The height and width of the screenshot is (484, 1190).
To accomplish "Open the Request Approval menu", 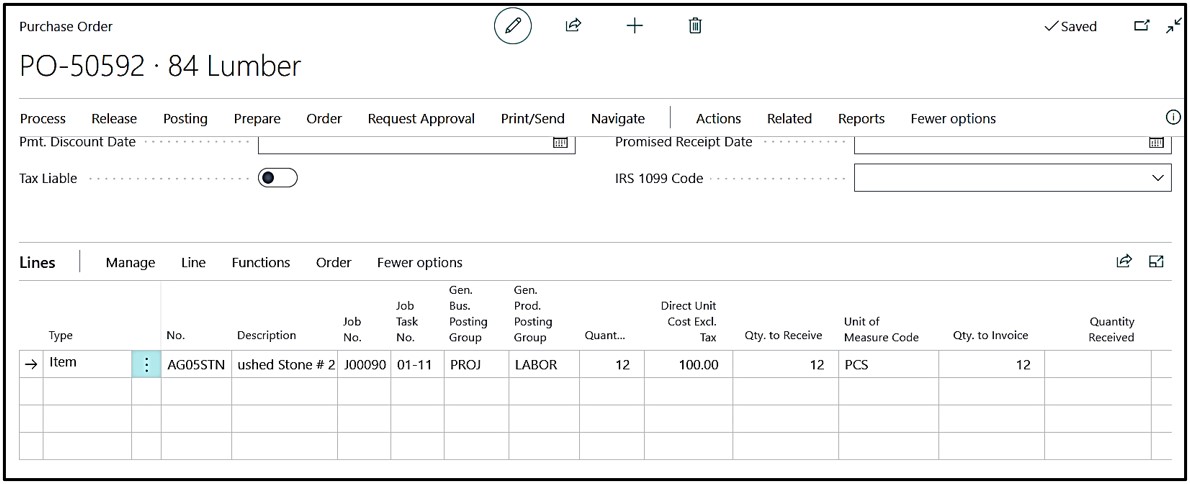I will pos(421,118).
